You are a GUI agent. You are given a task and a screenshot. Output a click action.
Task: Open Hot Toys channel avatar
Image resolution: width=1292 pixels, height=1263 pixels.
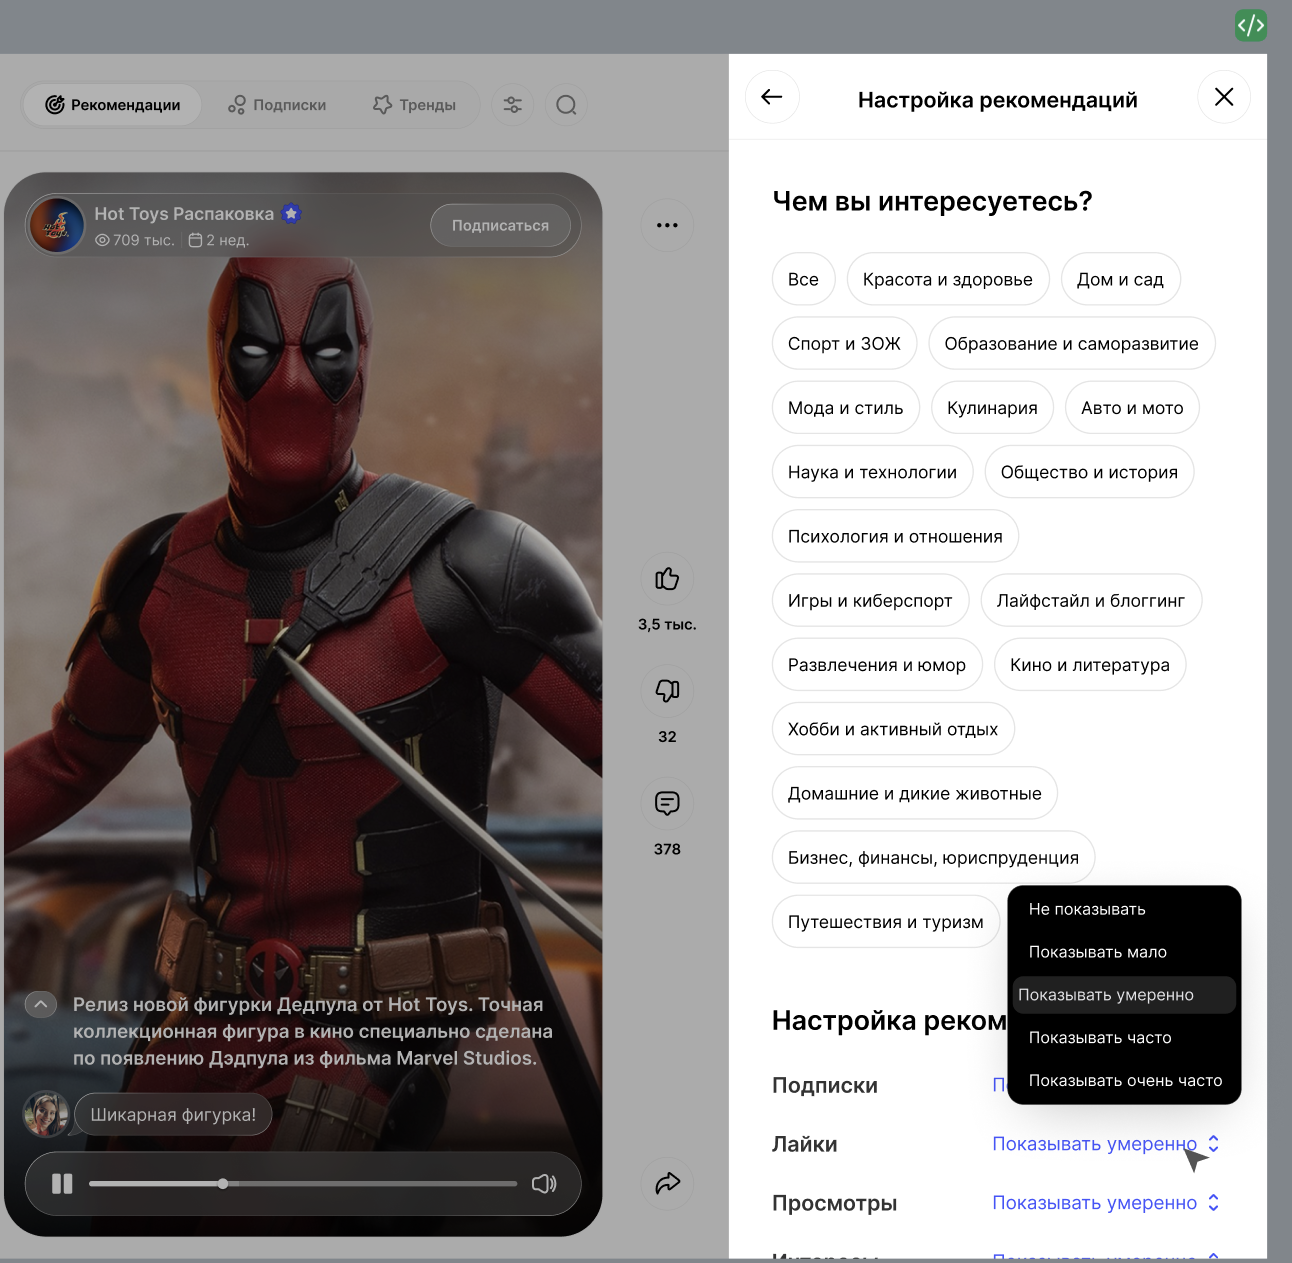point(56,225)
